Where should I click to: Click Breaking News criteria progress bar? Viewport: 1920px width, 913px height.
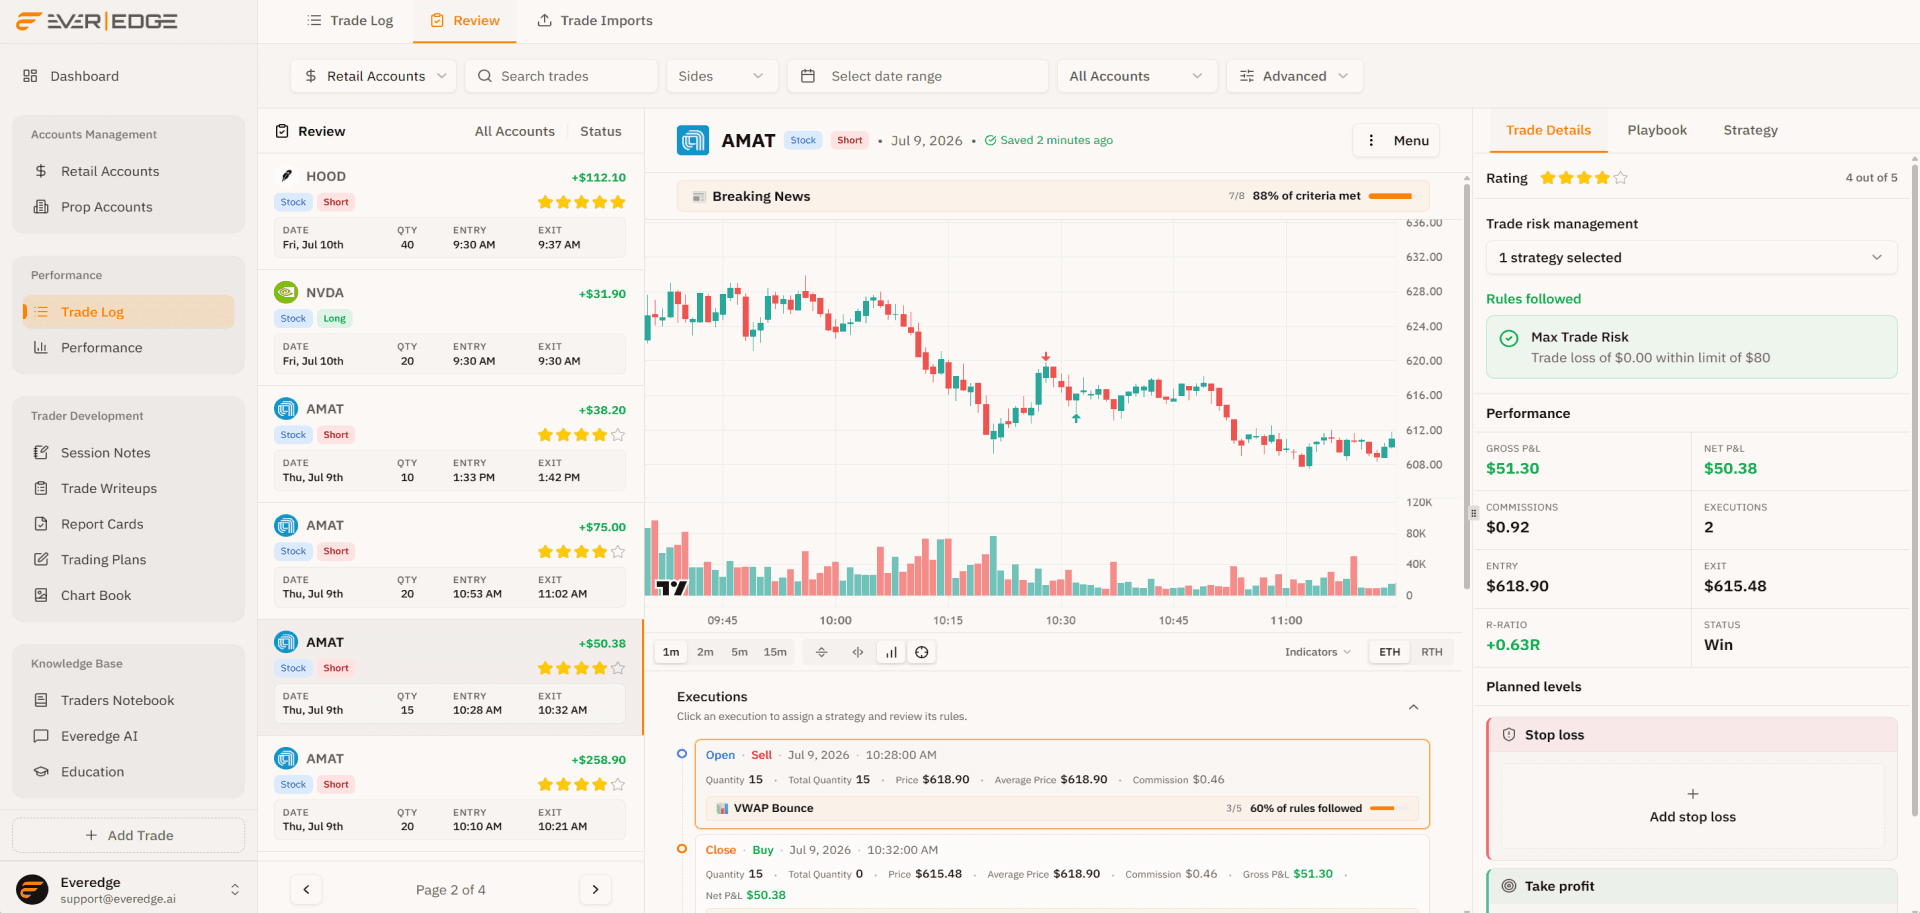point(1389,197)
